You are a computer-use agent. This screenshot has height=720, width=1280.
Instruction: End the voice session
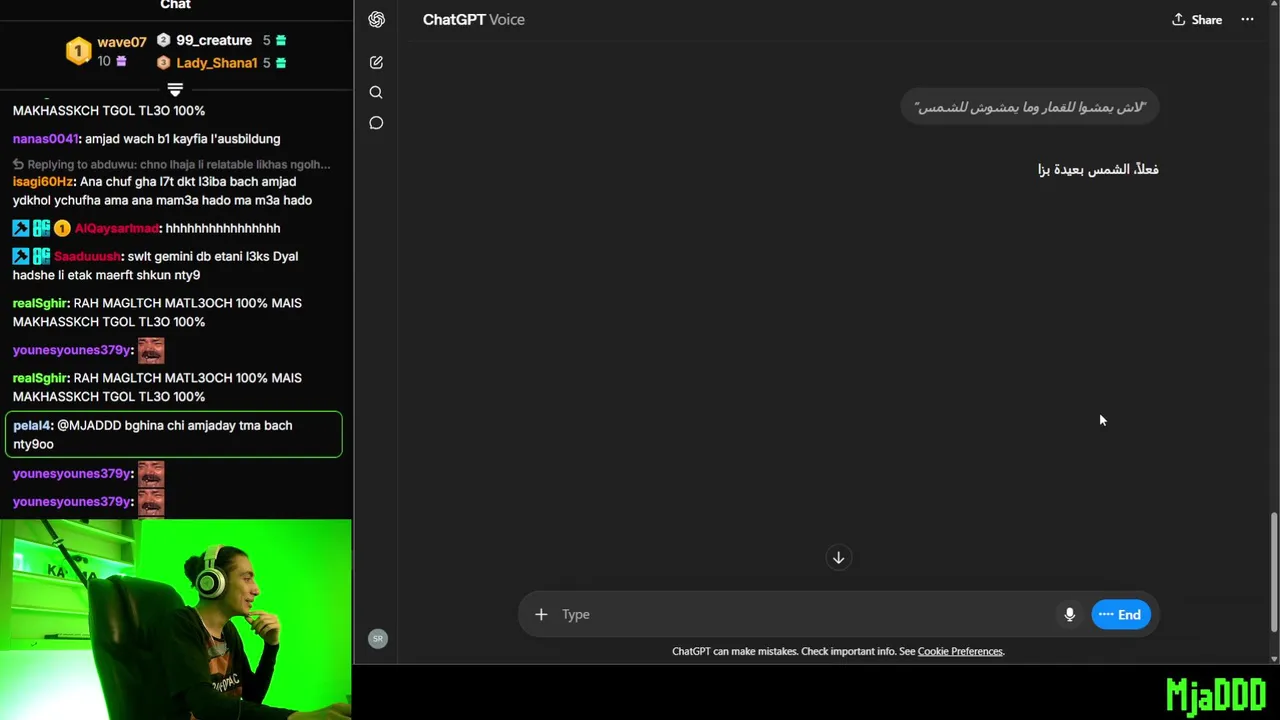coord(1120,615)
